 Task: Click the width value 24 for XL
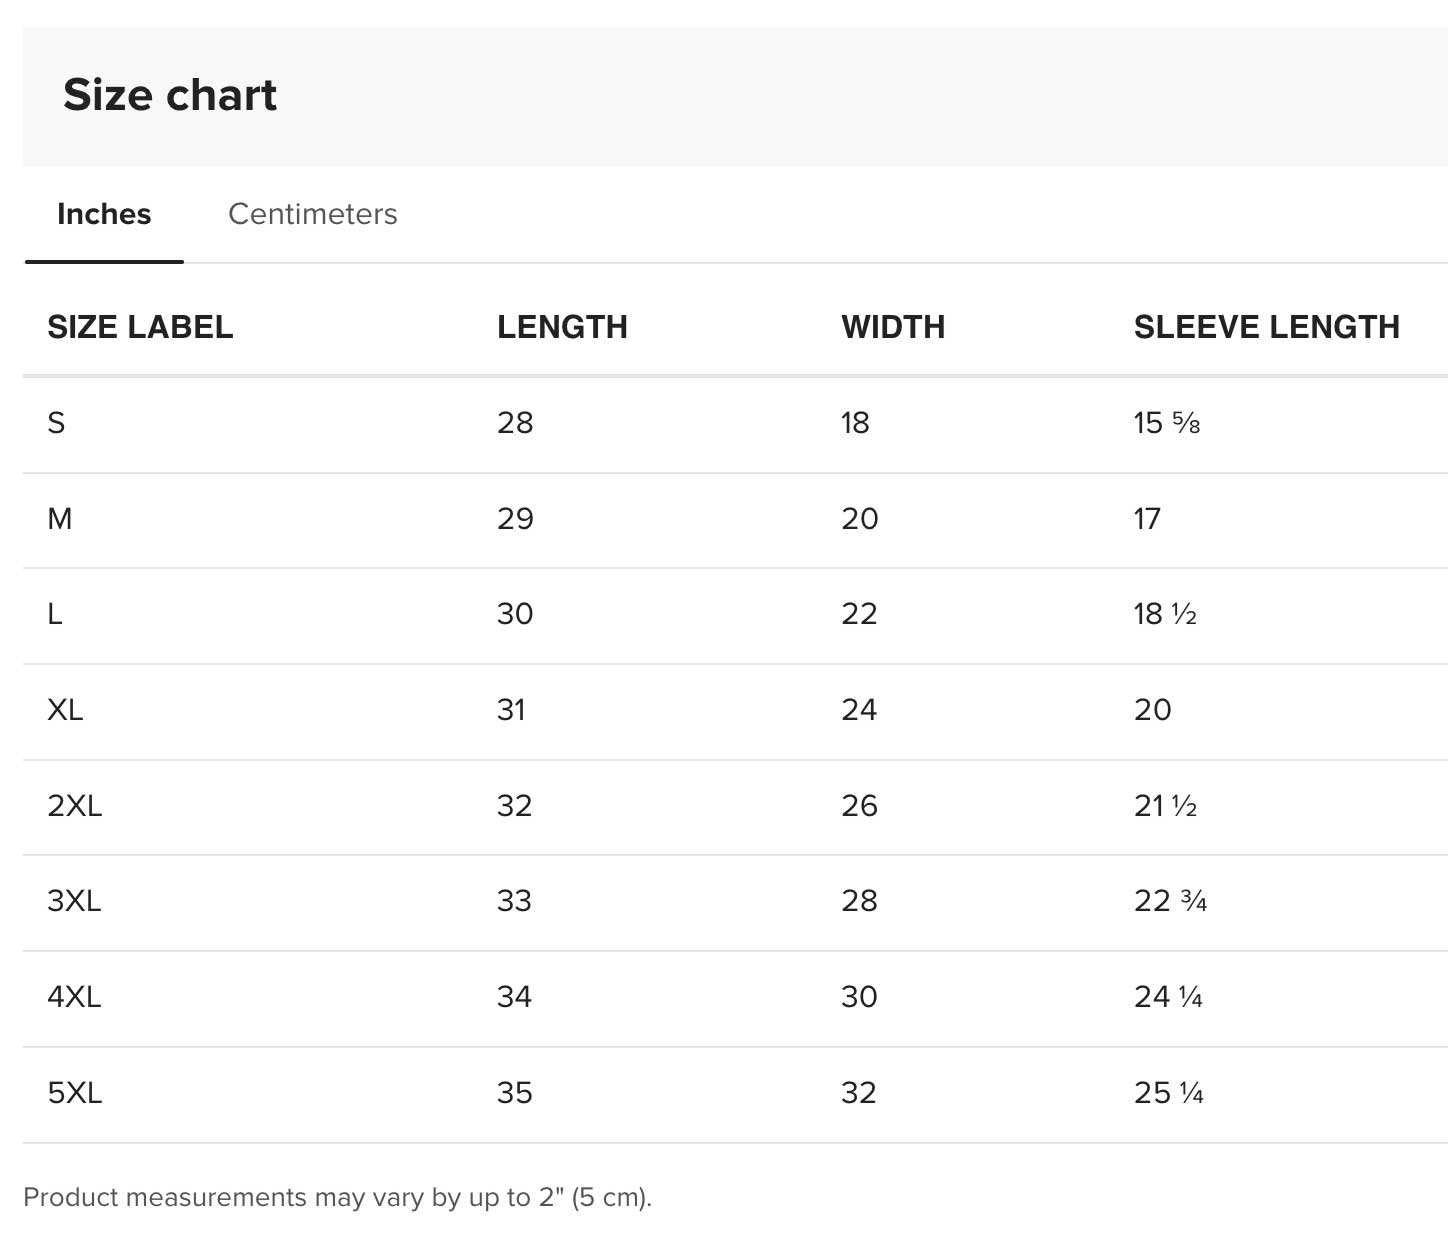(859, 710)
